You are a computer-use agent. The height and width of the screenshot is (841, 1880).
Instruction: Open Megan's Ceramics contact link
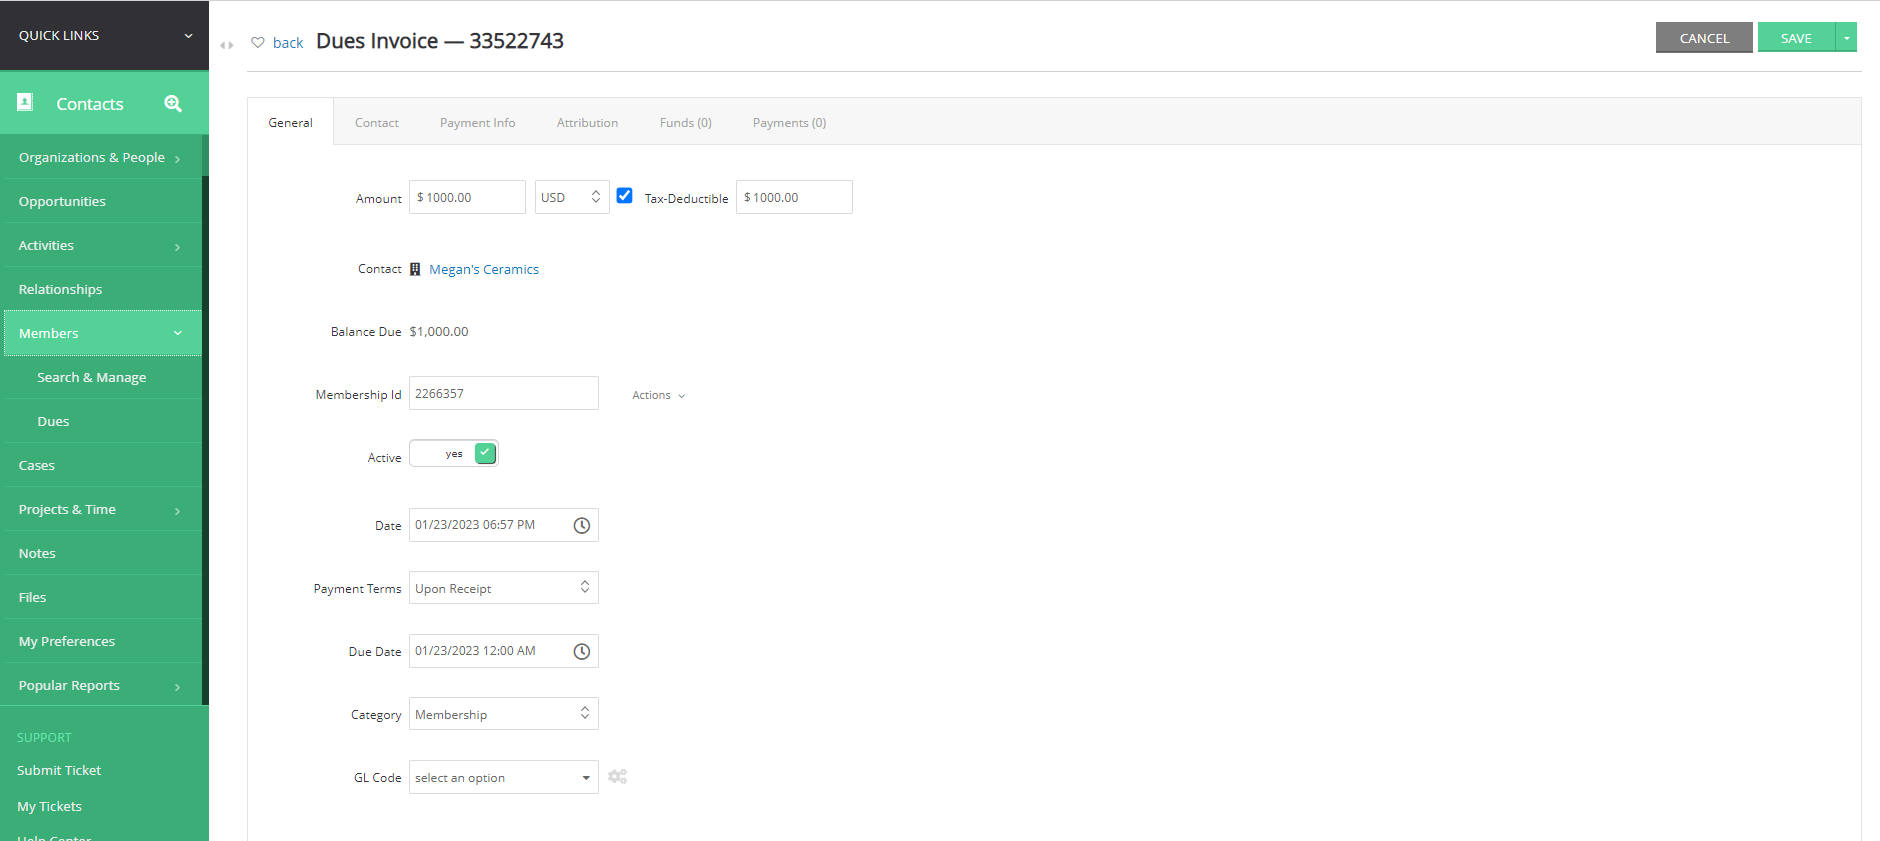484,269
